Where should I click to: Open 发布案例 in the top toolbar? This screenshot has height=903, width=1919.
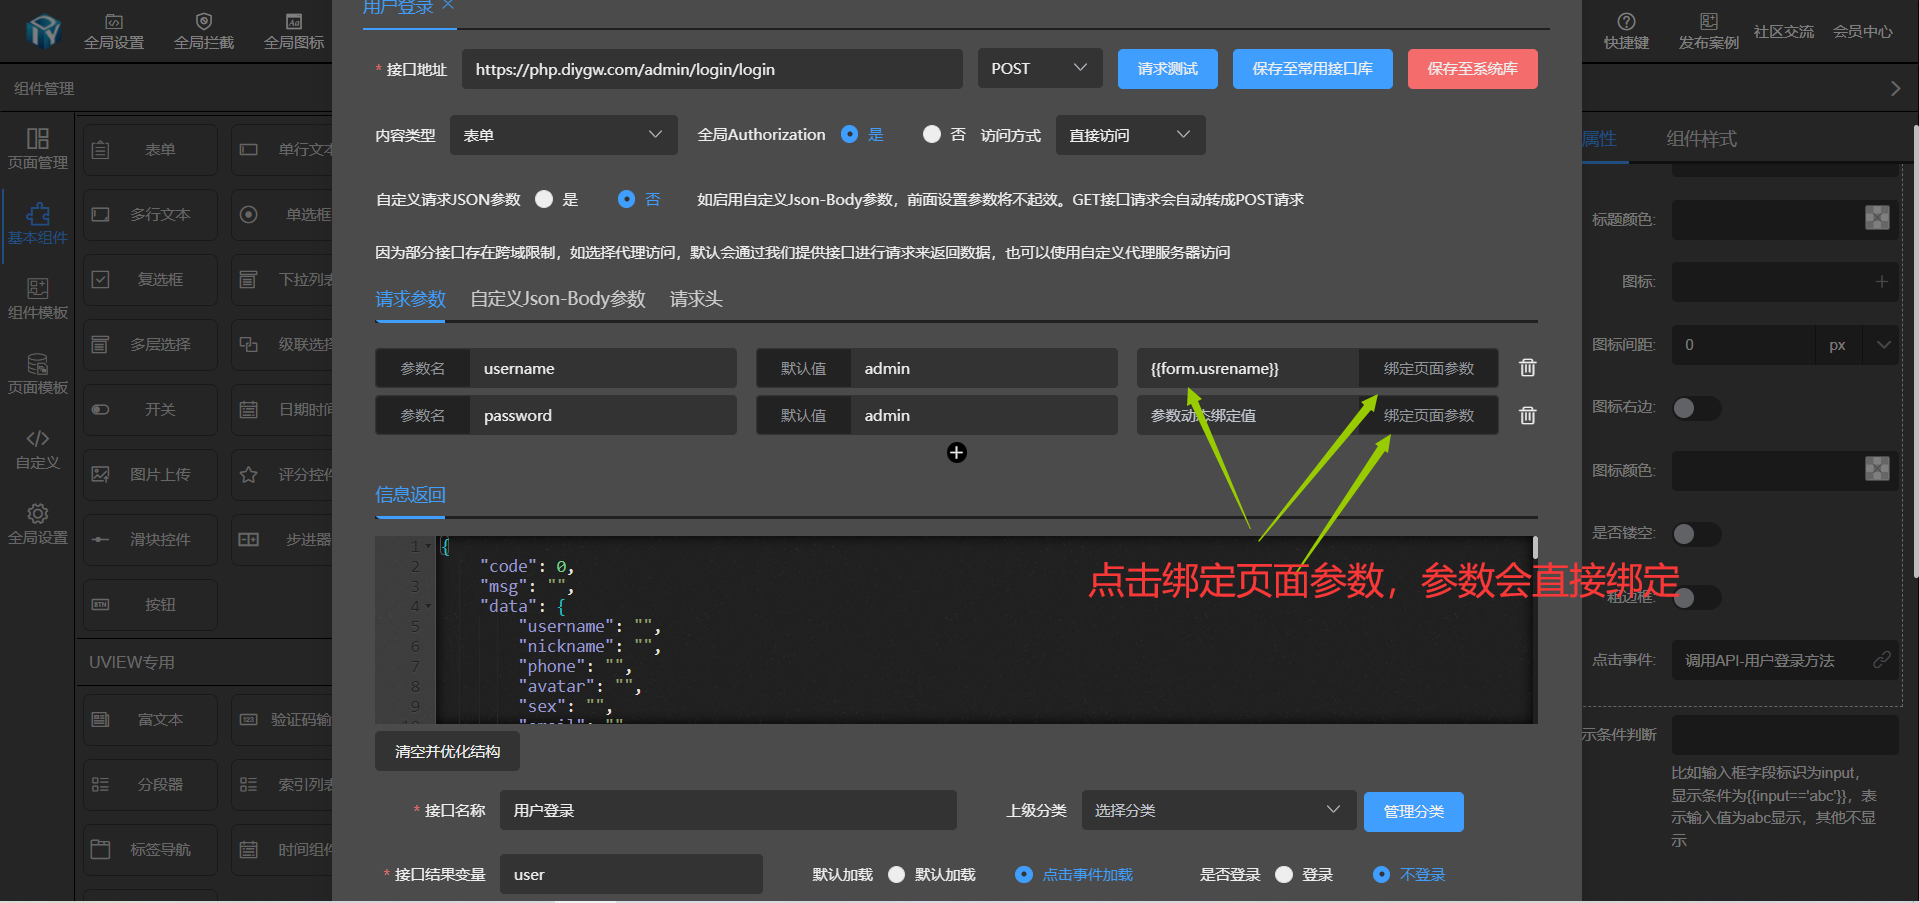[x=1708, y=32]
